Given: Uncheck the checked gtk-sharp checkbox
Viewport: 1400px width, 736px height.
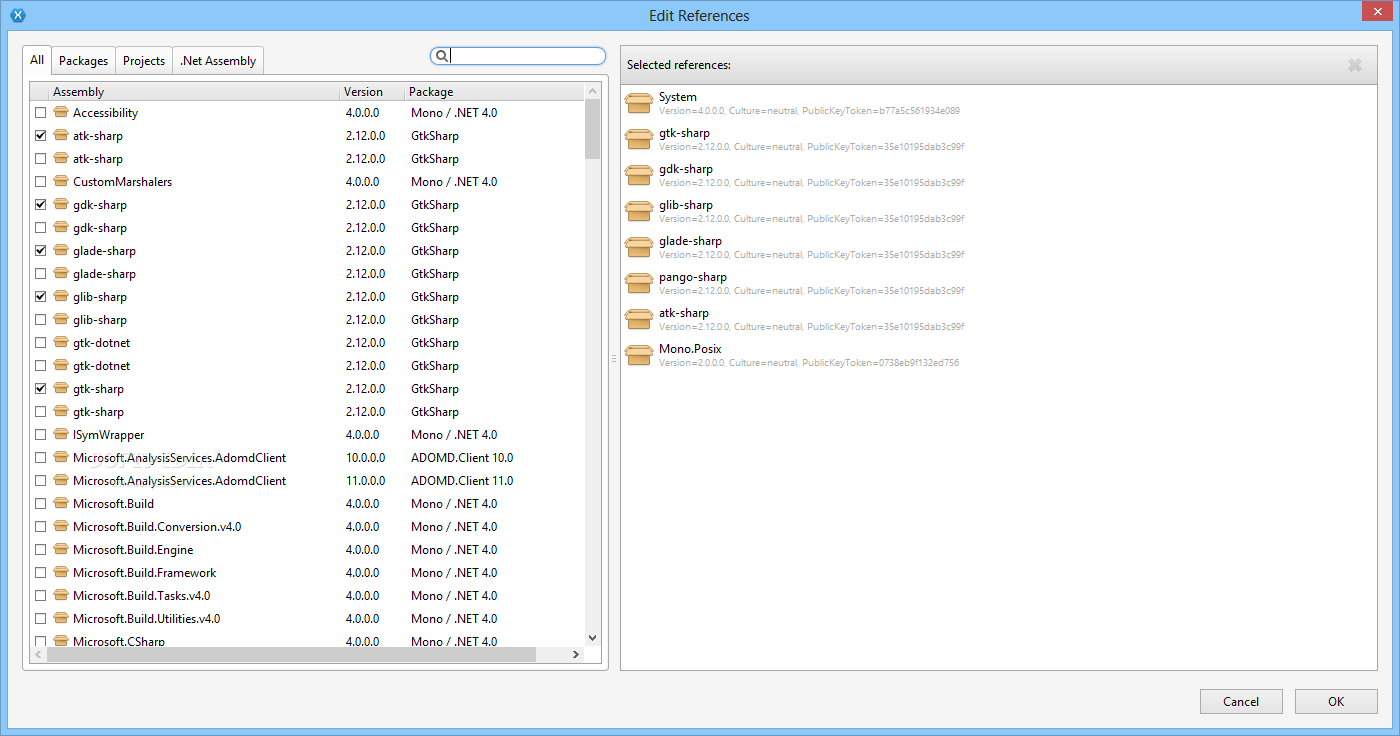Looking at the screenshot, I should tap(40, 389).
